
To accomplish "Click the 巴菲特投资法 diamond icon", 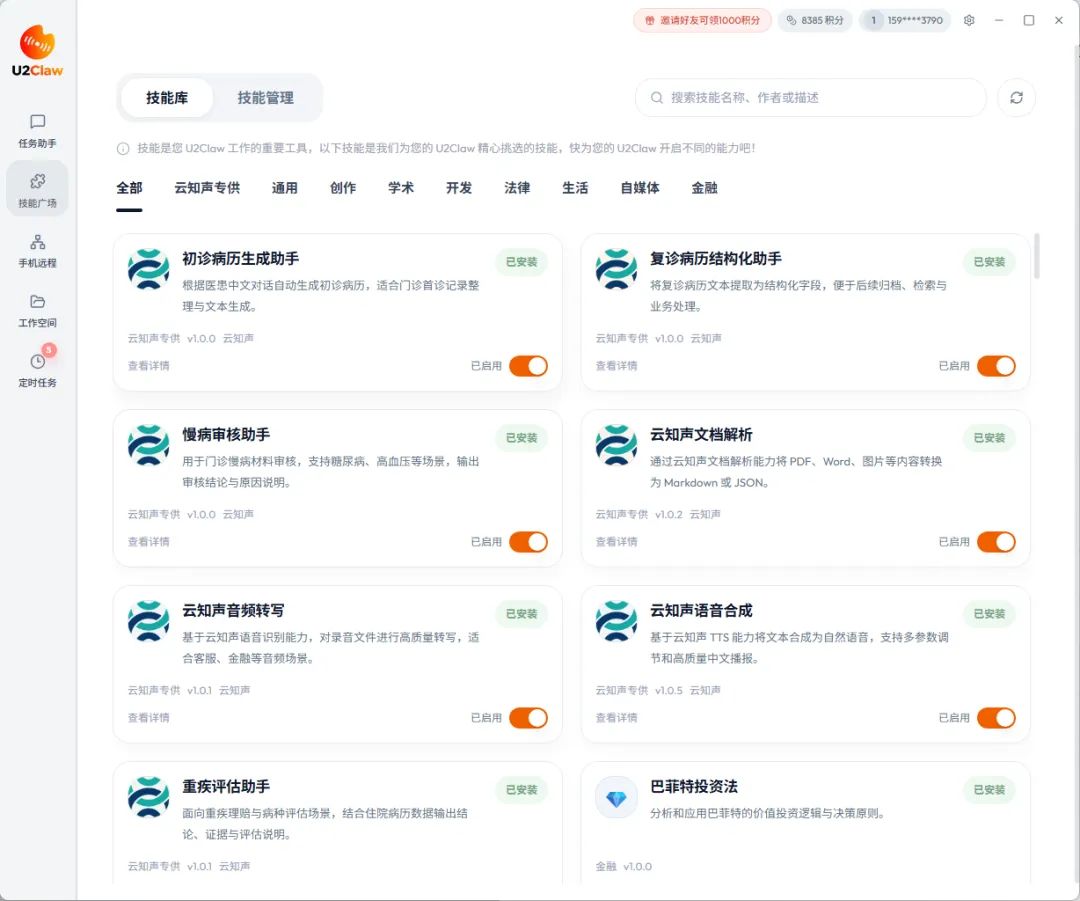I will click(x=616, y=798).
